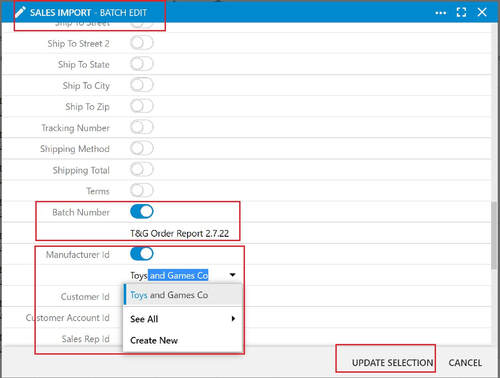Click the Cancel button
This screenshot has height=378, width=500.
tap(465, 363)
